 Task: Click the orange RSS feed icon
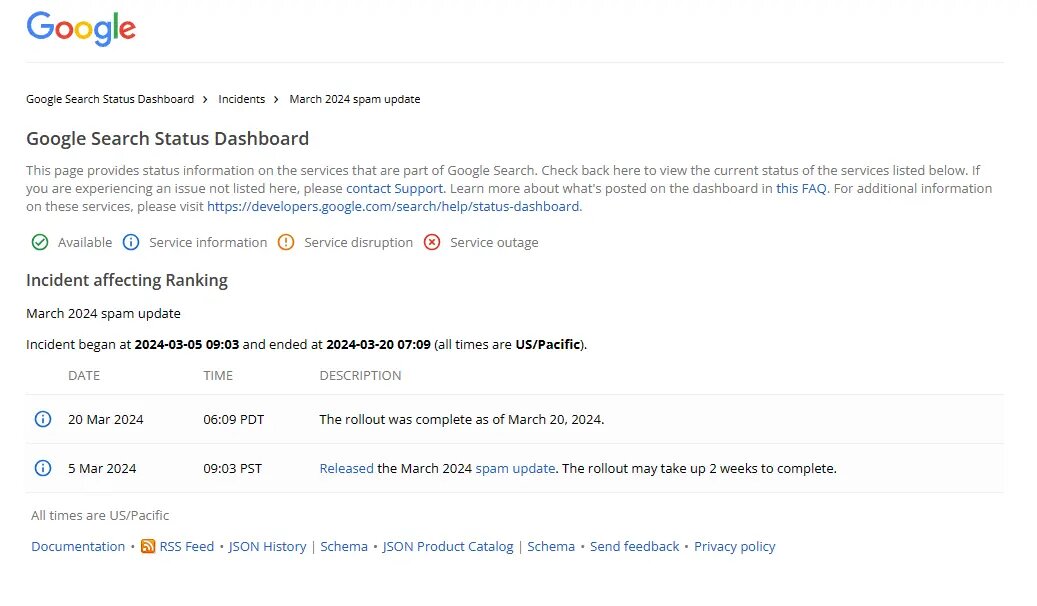coord(148,546)
